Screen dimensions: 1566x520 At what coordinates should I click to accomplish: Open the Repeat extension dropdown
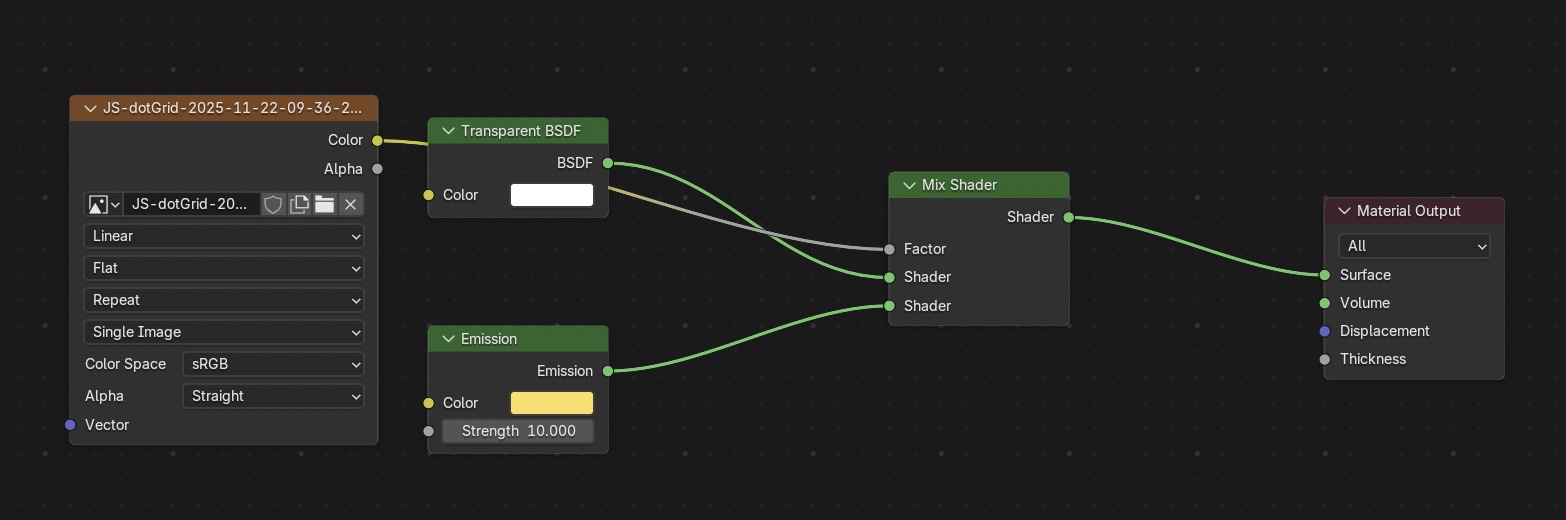pos(224,300)
